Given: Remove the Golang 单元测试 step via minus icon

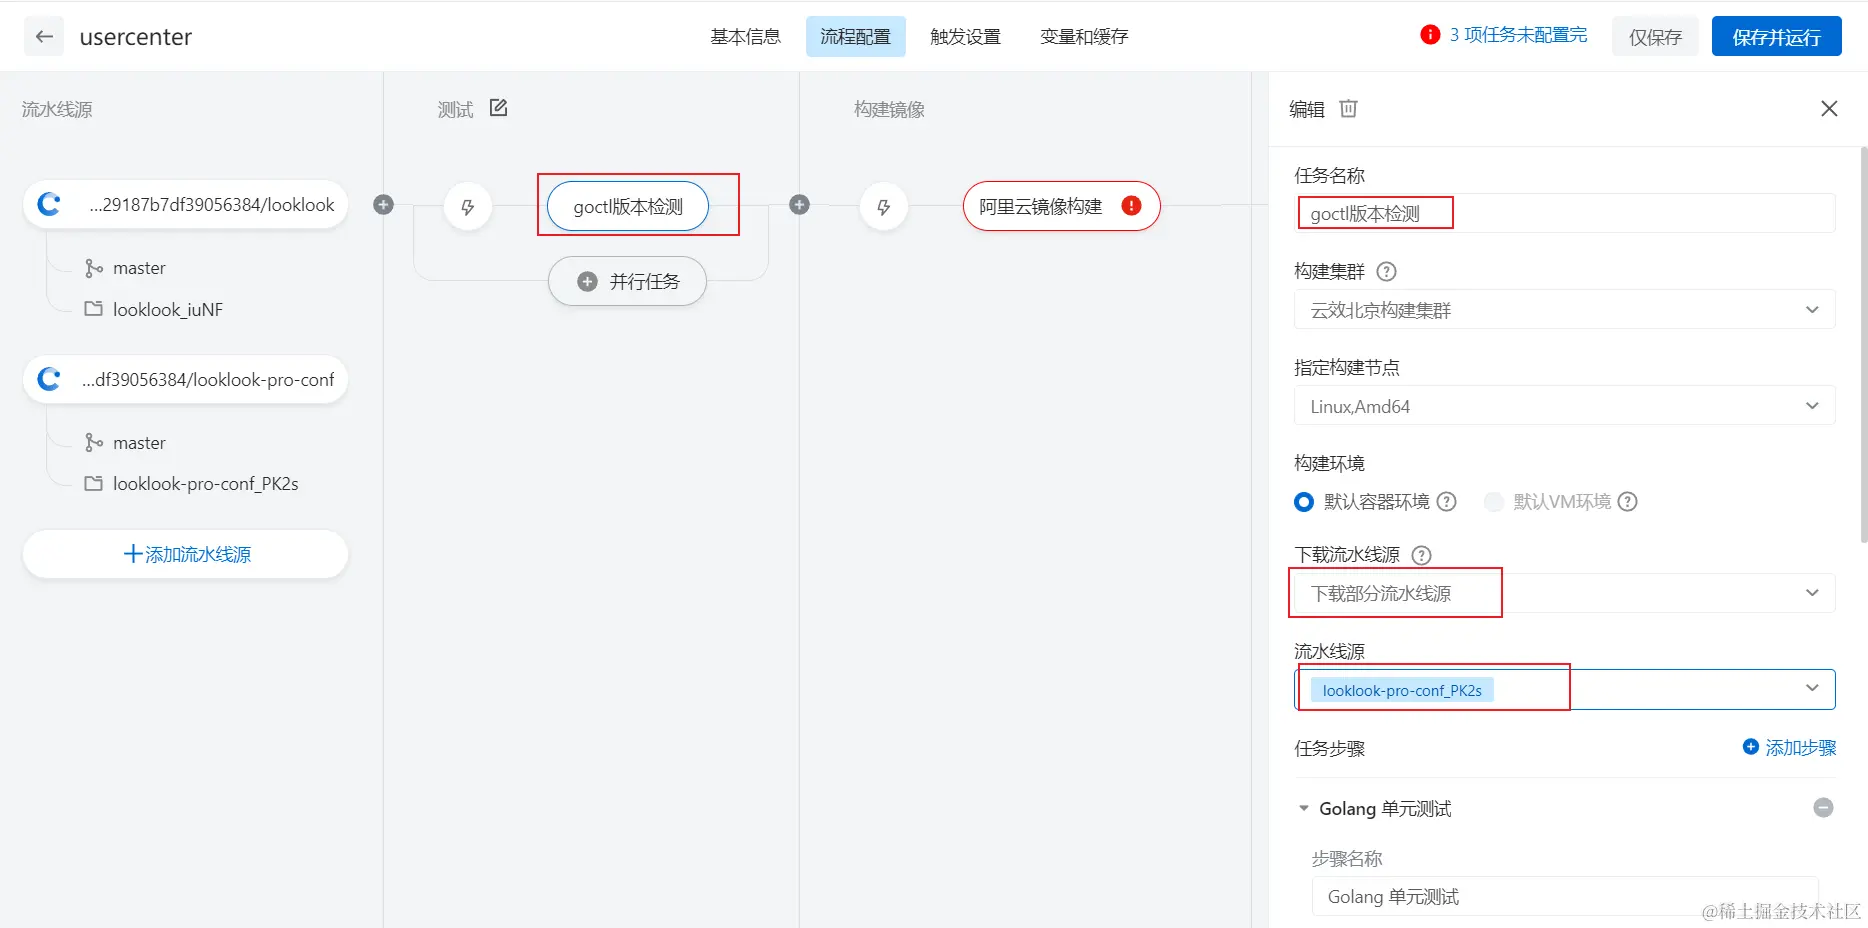Looking at the screenshot, I should 1823,808.
